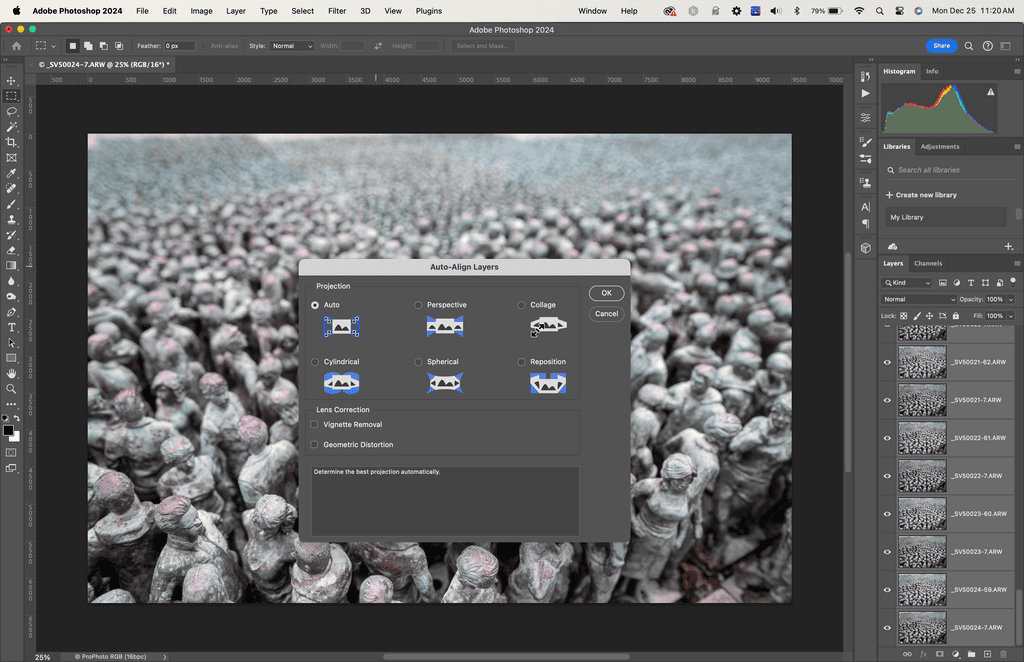
Task: Open the Layer menu
Action: tap(236, 11)
